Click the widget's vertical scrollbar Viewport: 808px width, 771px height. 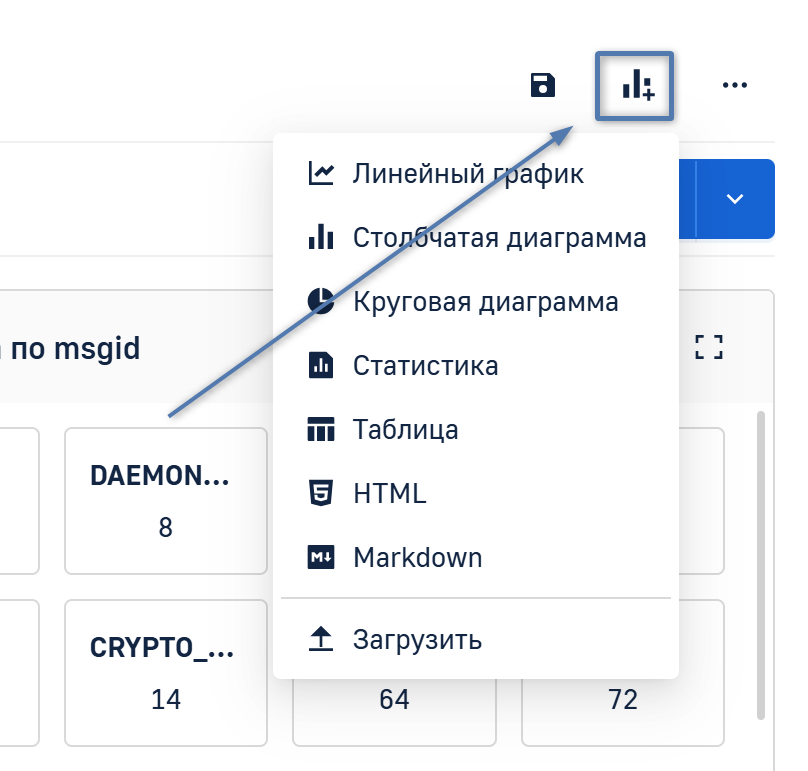[x=763, y=560]
